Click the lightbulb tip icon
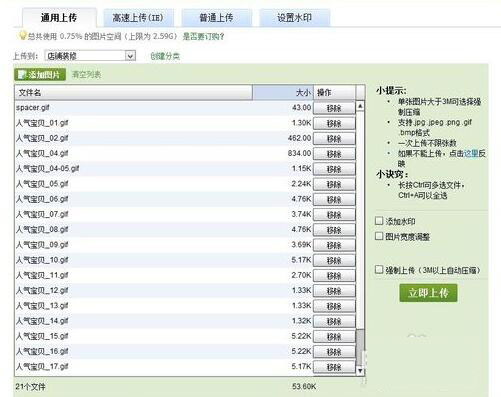501x397 pixels. click(22, 35)
